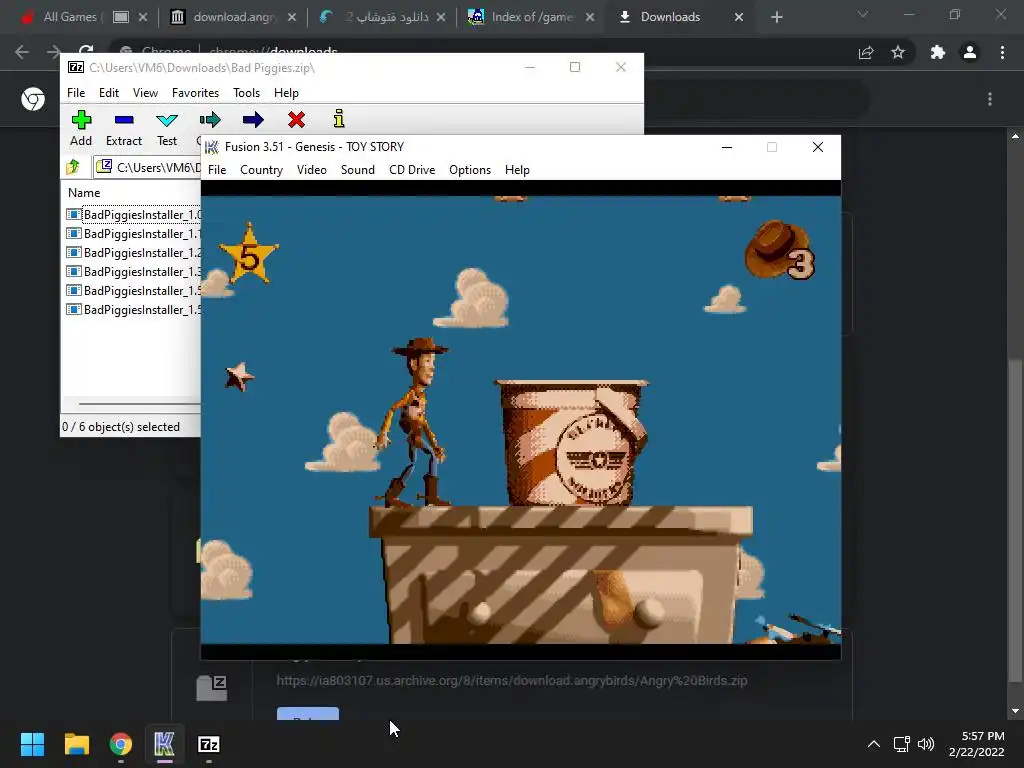The image size is (1024, 768).
Task: Switch to the Downloads browser tab
Action: pos(670,17)
